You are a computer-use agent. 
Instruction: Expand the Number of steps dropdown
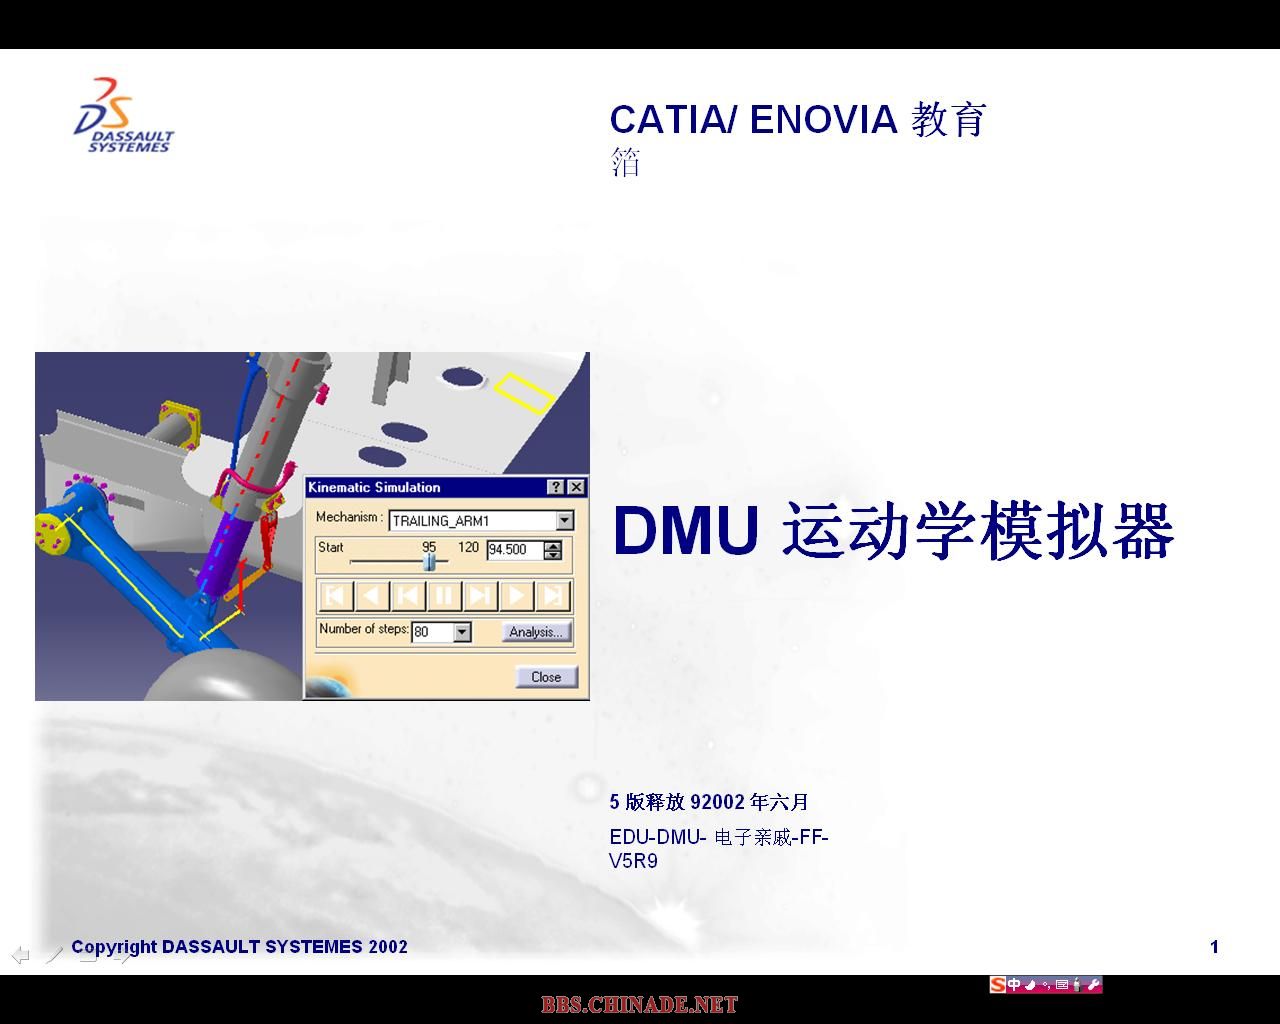pyautogui.click(x=462, y=632)
